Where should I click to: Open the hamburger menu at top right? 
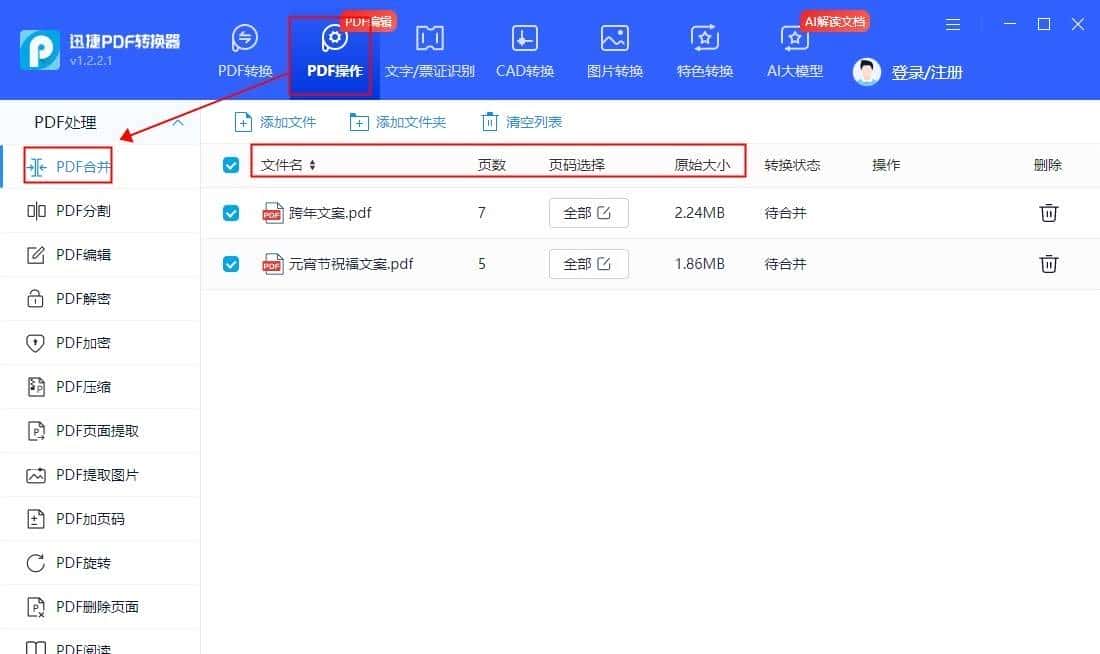coord(952,24)
